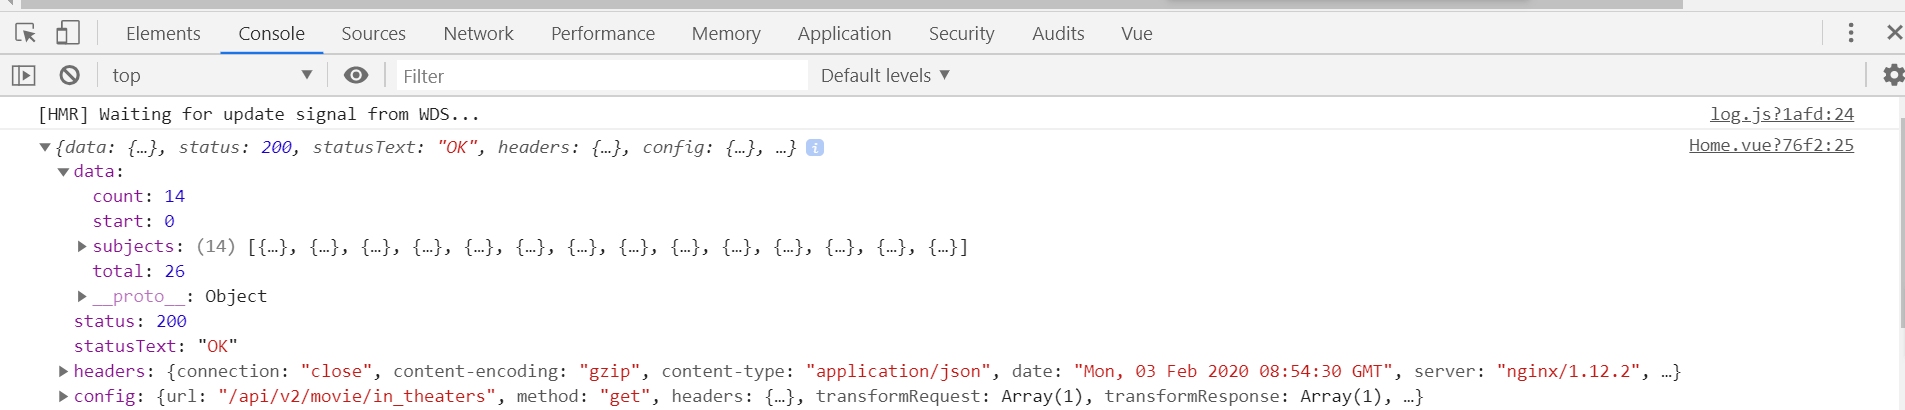Open the top context dropdown
Image resolution: width=1905 pixels, height=410 pixels.
coord(212,75)
